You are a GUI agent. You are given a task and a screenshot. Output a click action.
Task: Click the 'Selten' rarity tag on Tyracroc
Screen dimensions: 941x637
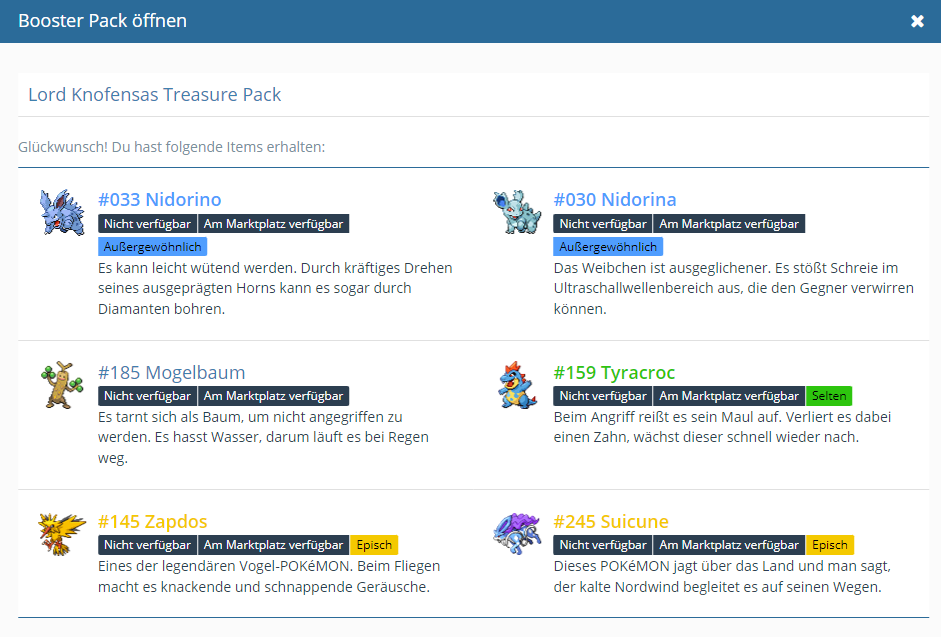[x=829, y=396]
